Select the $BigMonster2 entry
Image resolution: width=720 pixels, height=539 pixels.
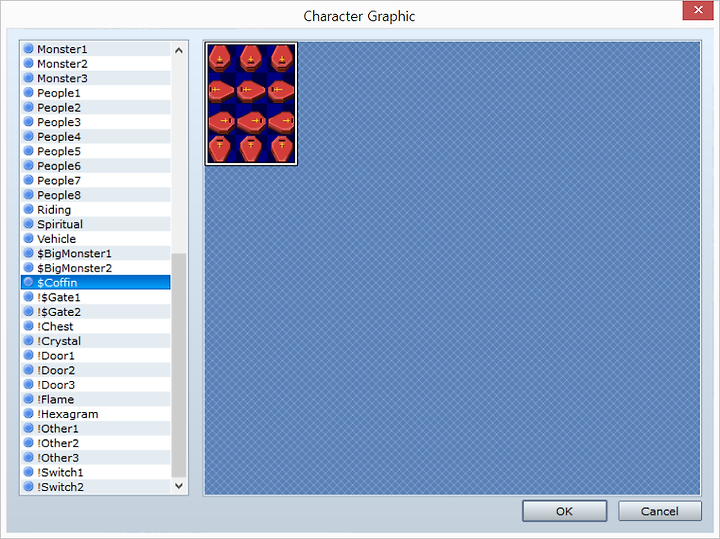(x=96, y=268)
